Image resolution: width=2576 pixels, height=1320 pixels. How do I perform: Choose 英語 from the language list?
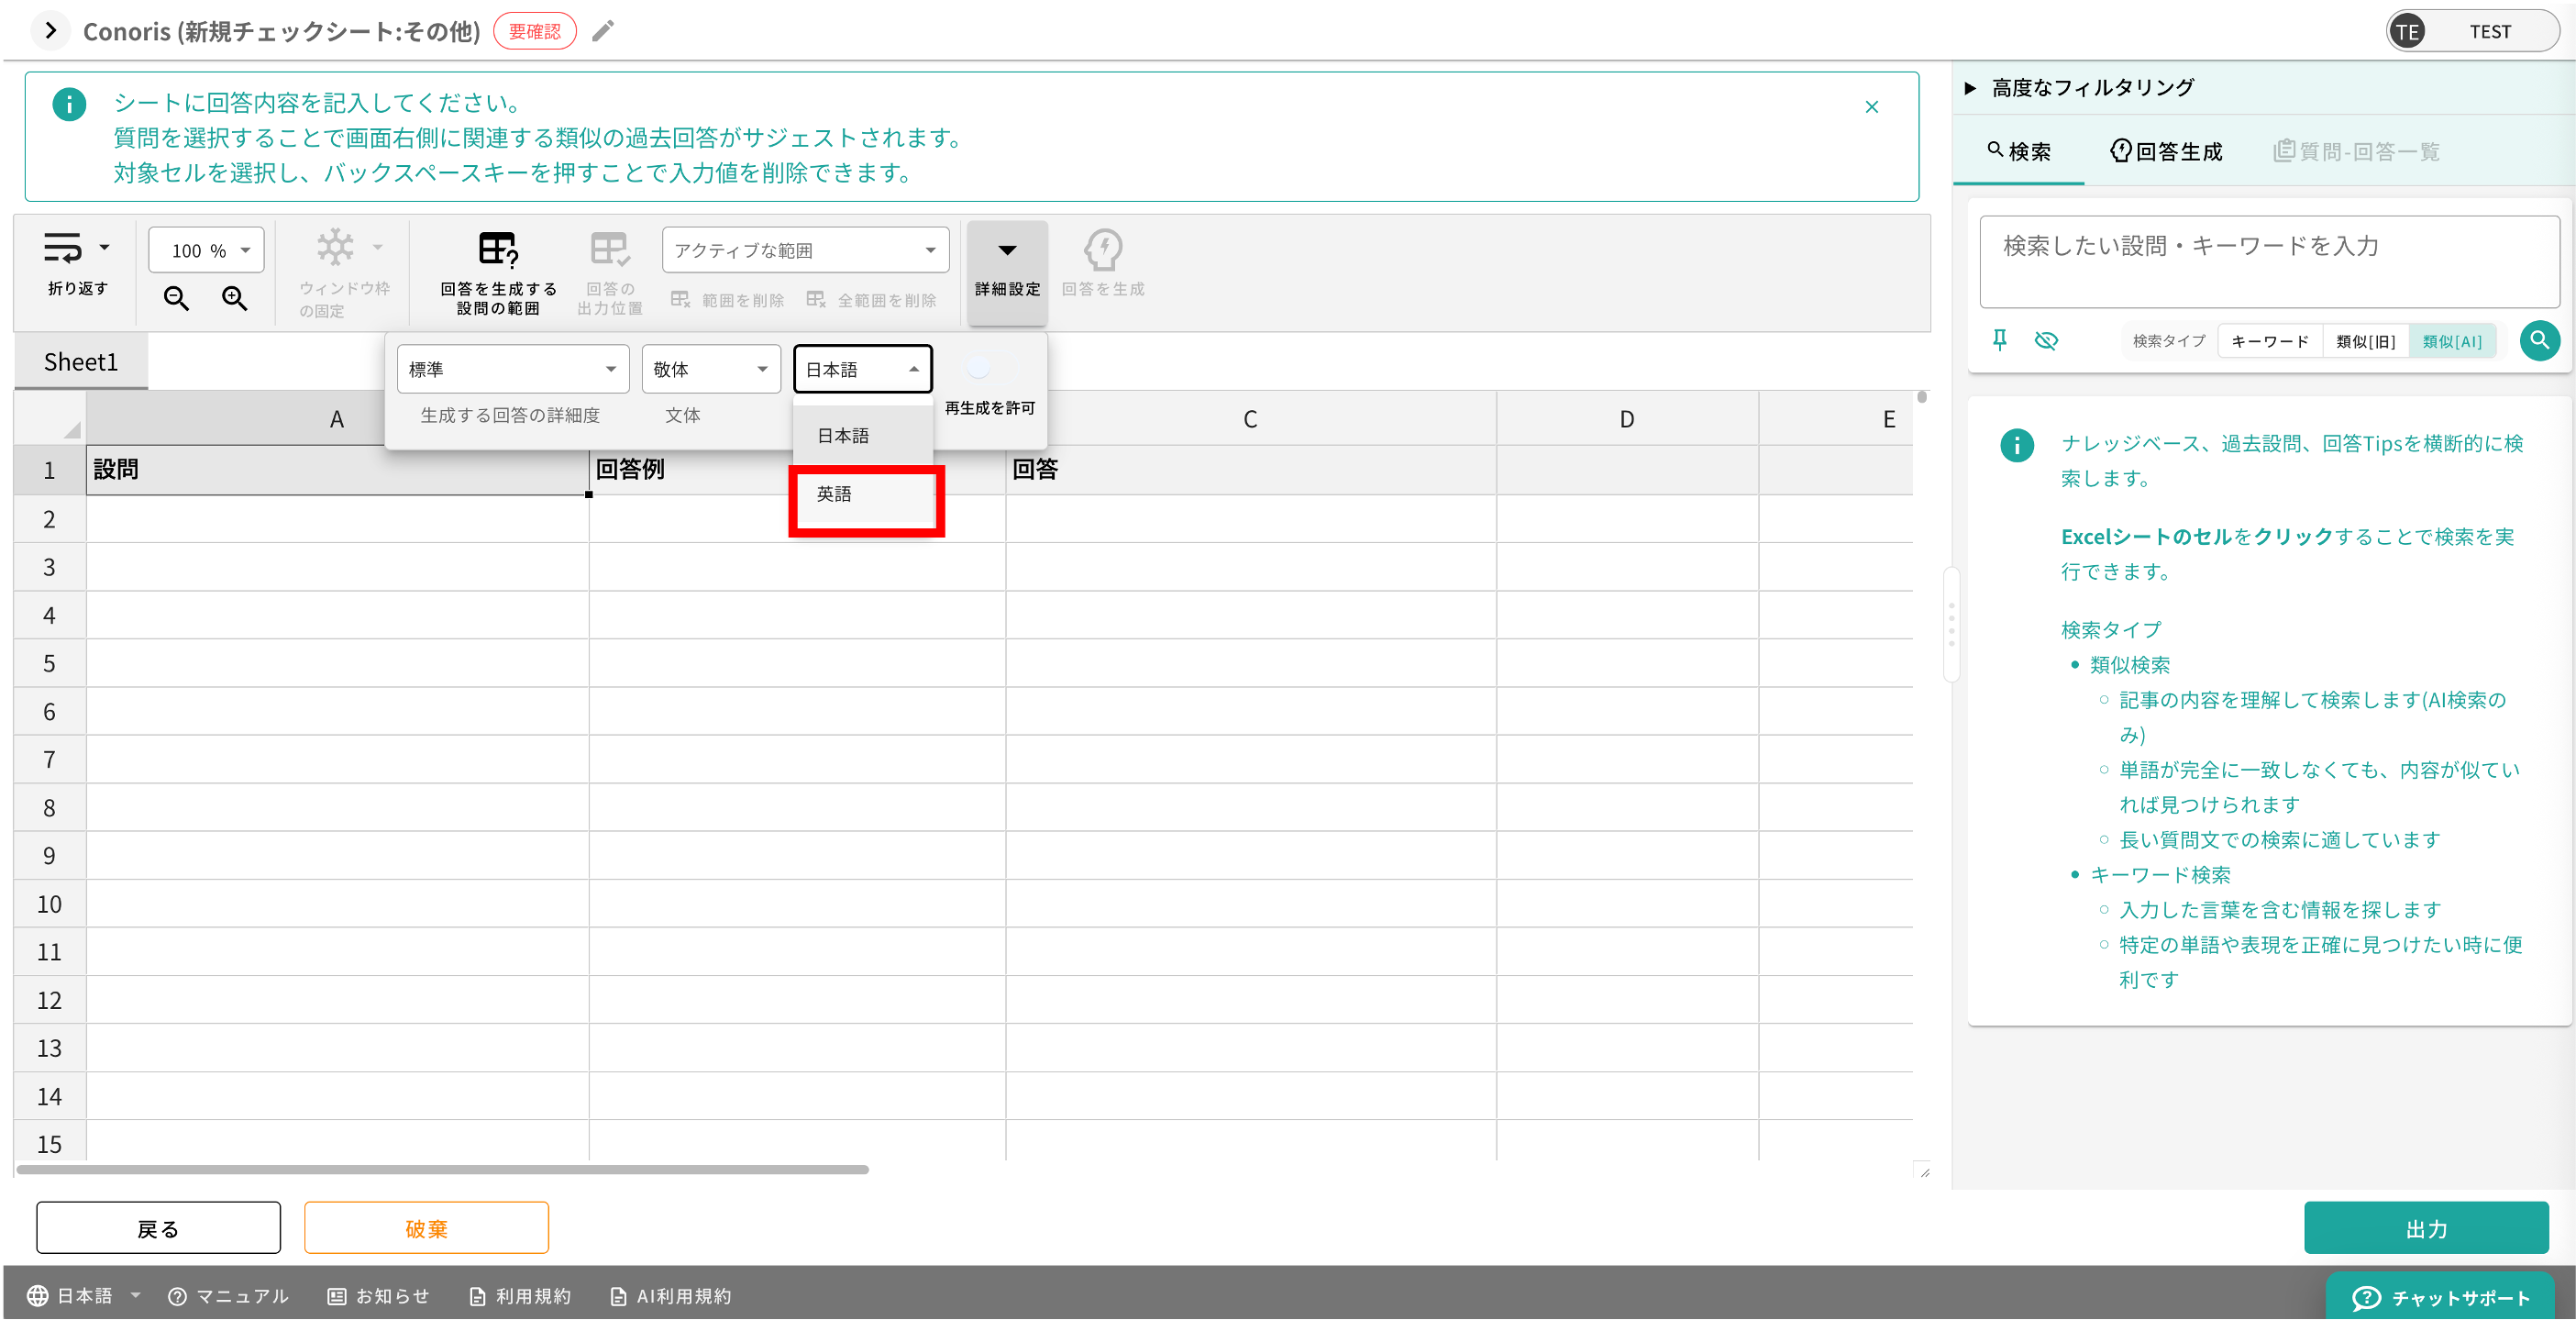(x=864, y=495)
